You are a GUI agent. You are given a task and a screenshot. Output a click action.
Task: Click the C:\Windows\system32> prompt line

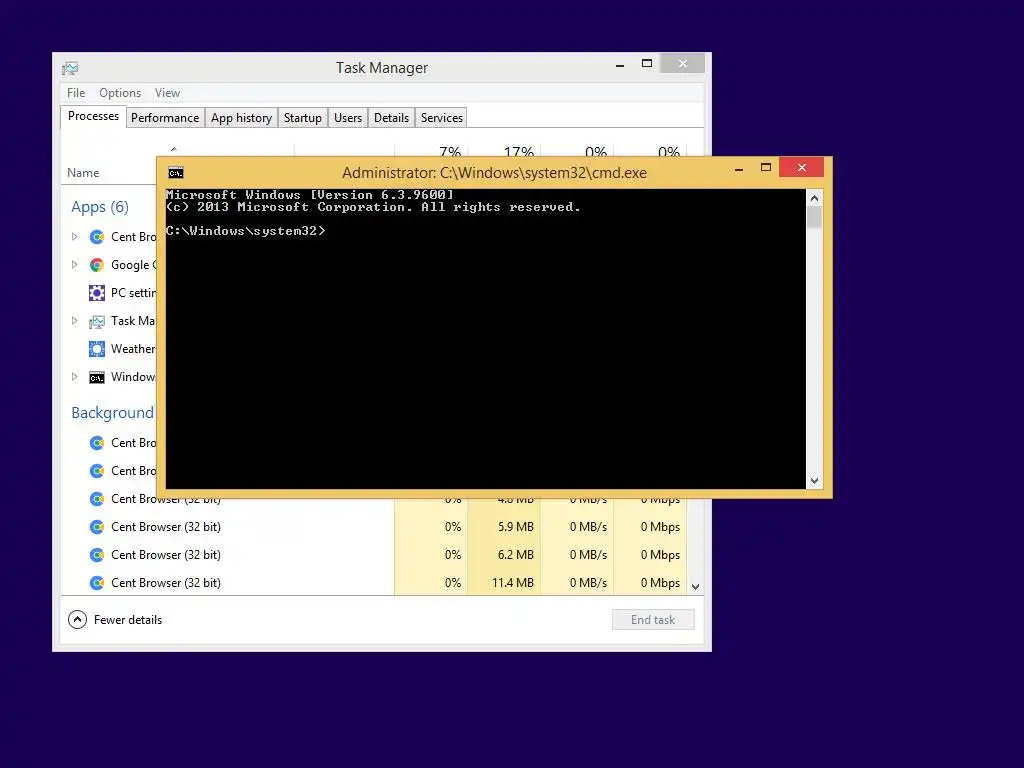[246, 231]
